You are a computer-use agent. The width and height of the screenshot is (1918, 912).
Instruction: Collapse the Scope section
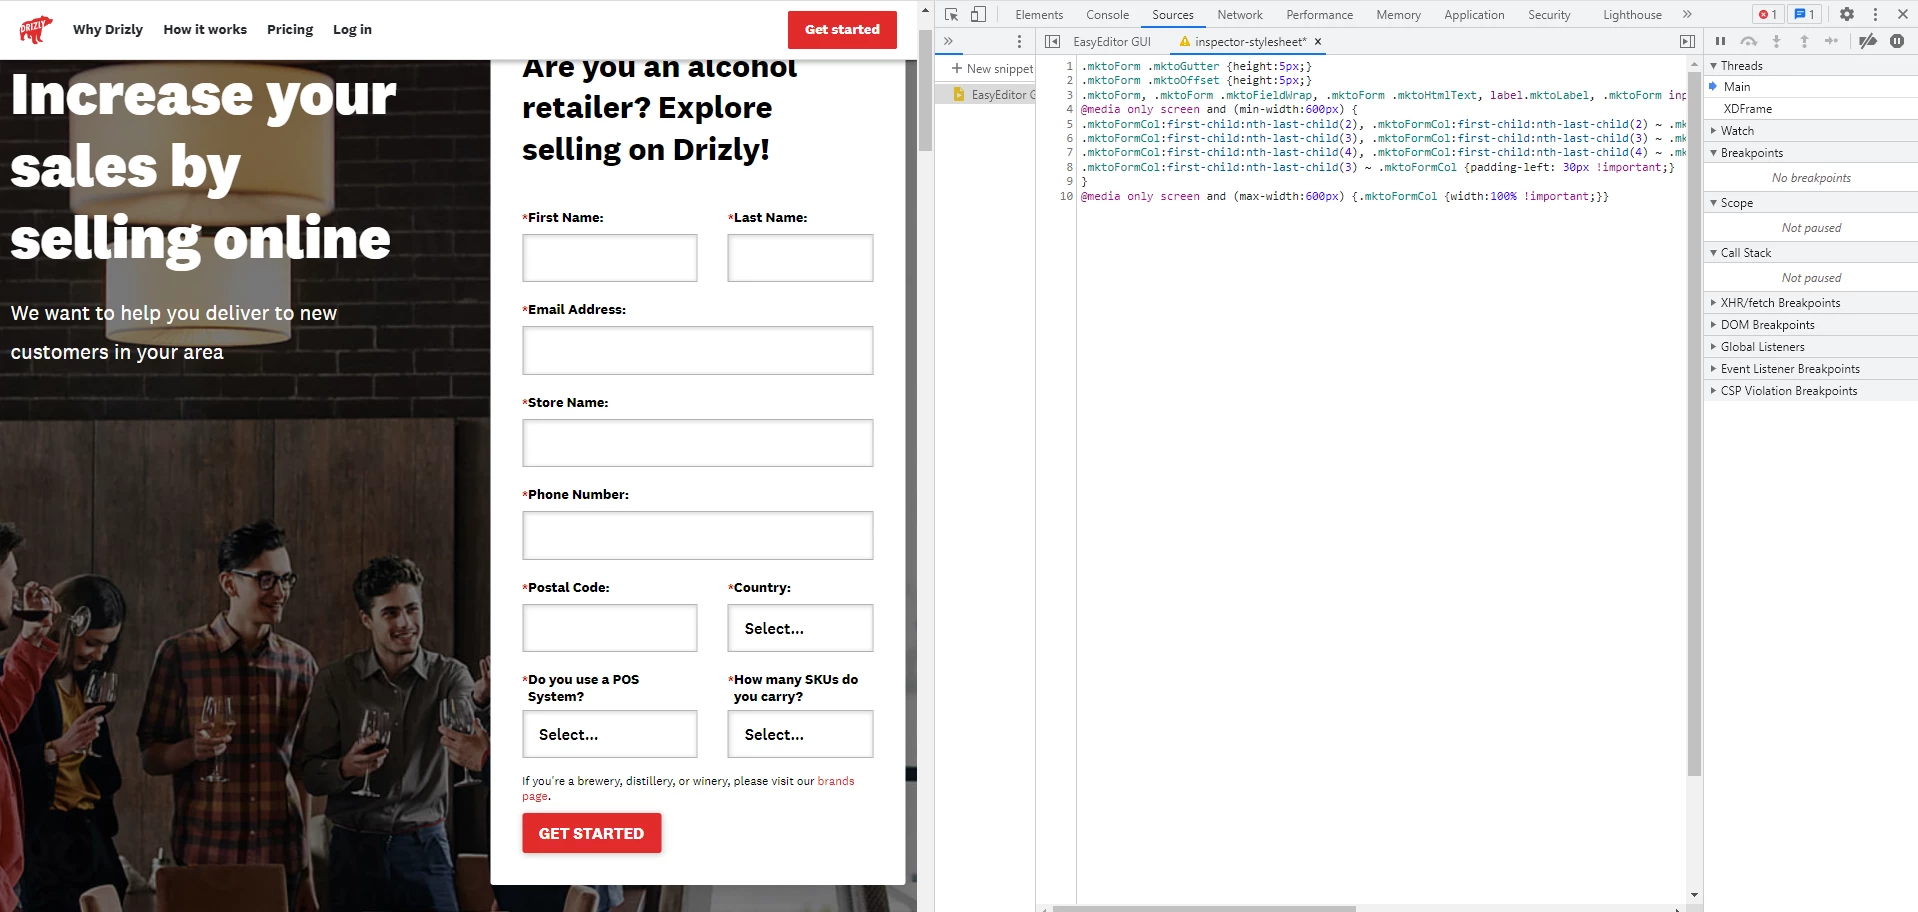[x=1811, y=202]
